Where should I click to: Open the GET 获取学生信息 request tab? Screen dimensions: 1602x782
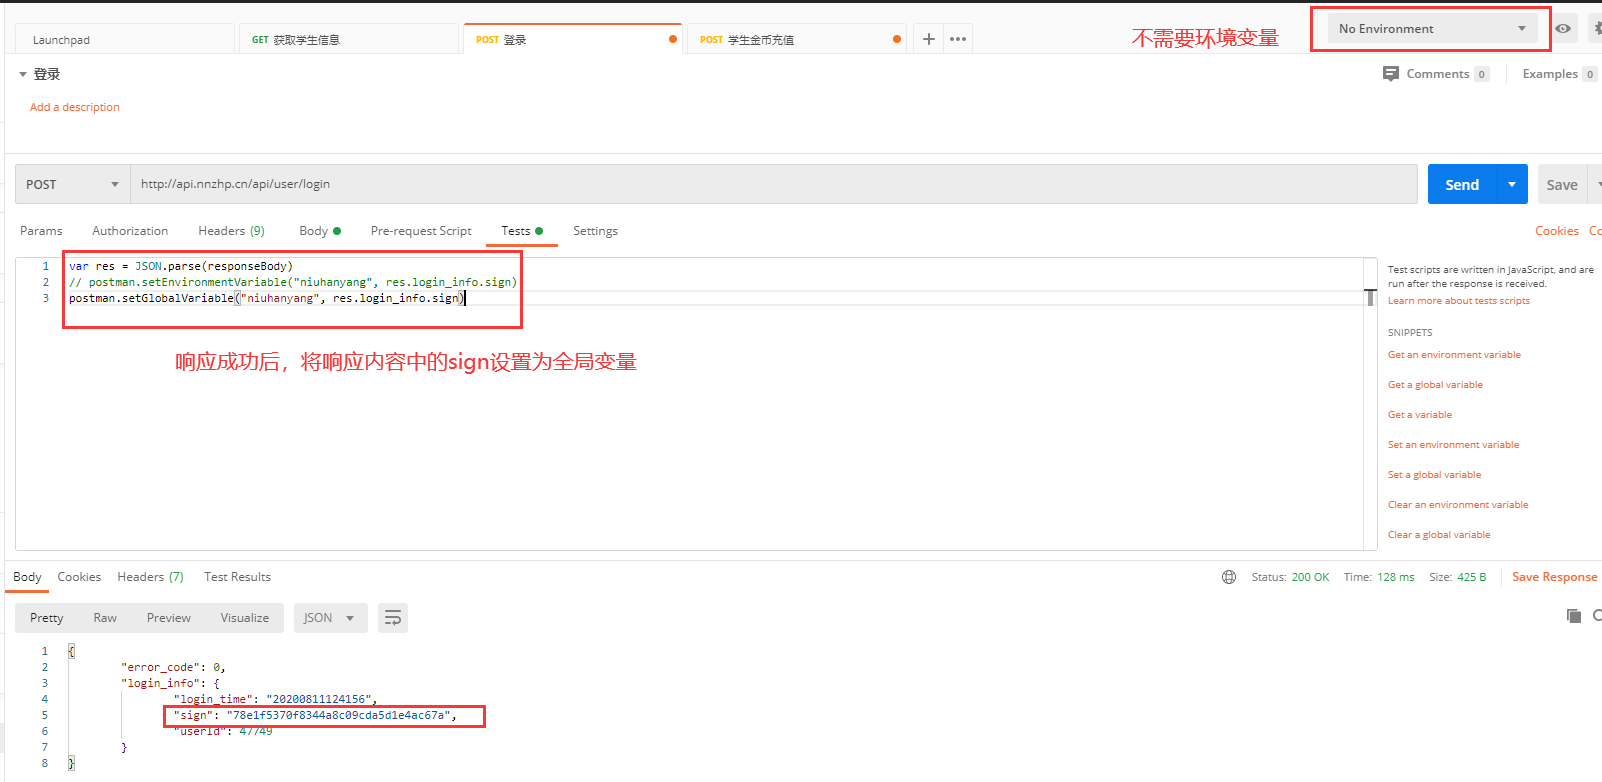point(348,40)
